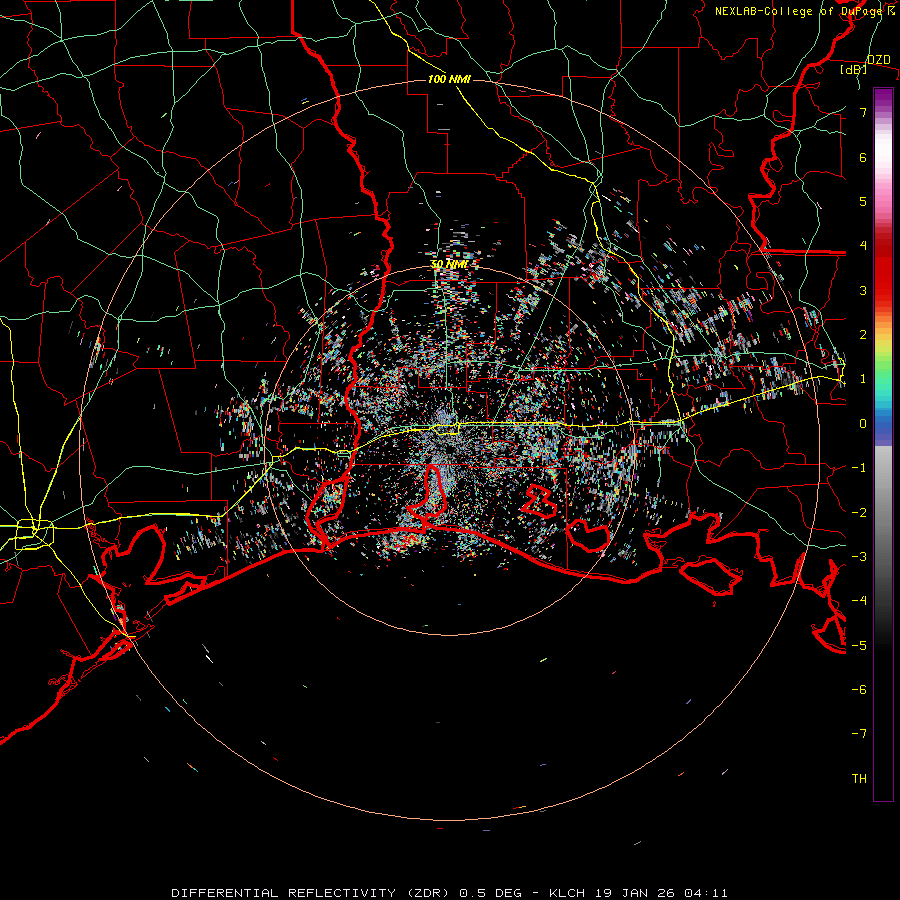Image resolution: width=900 pixels, height=900 pixels.
Task: Click the -4 value on the color scale
Action: coord(859,601)
